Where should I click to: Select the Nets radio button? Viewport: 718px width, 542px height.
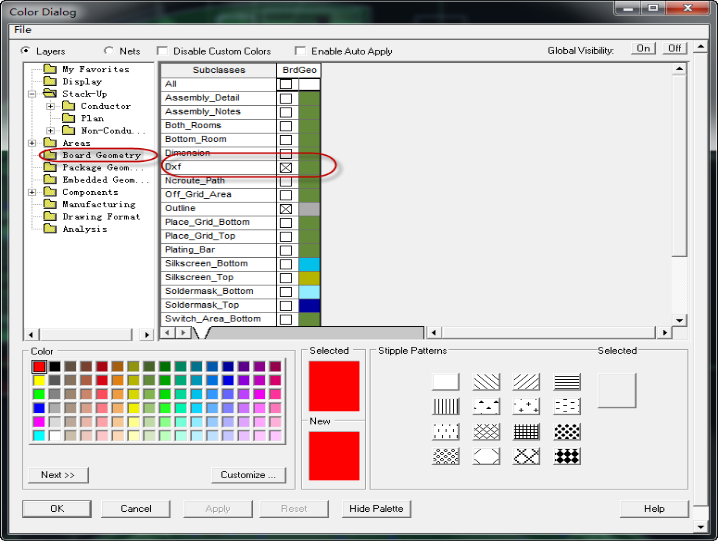(x=109, y=51)
